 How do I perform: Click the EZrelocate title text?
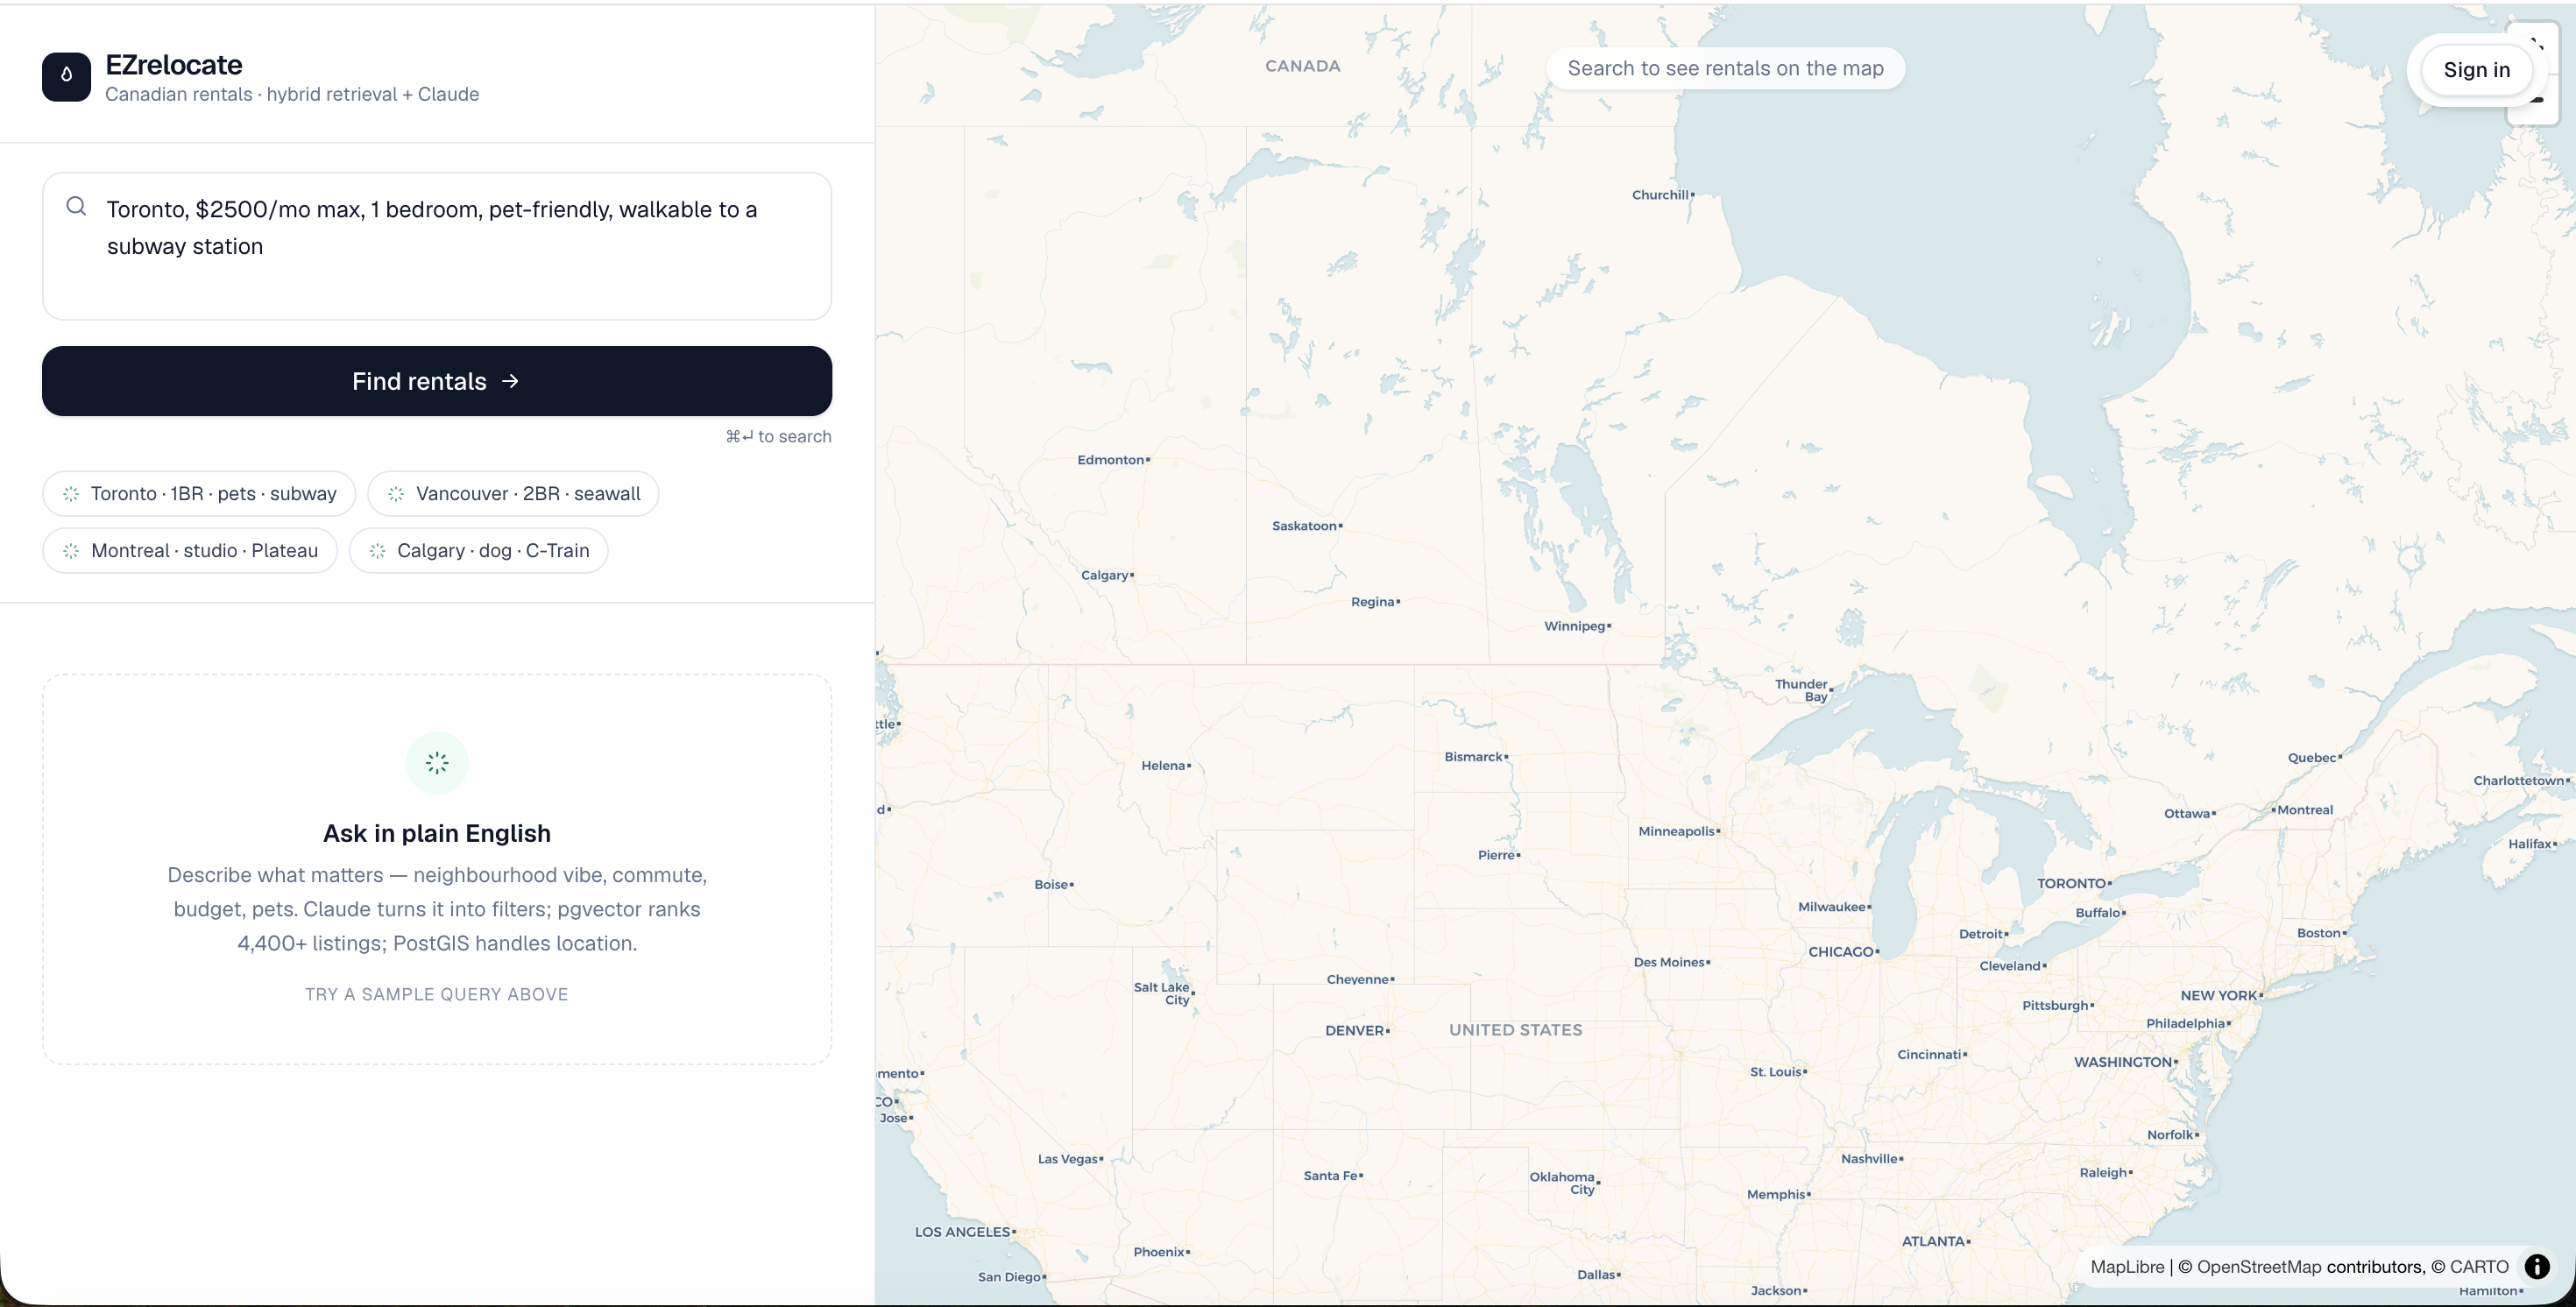174,65
